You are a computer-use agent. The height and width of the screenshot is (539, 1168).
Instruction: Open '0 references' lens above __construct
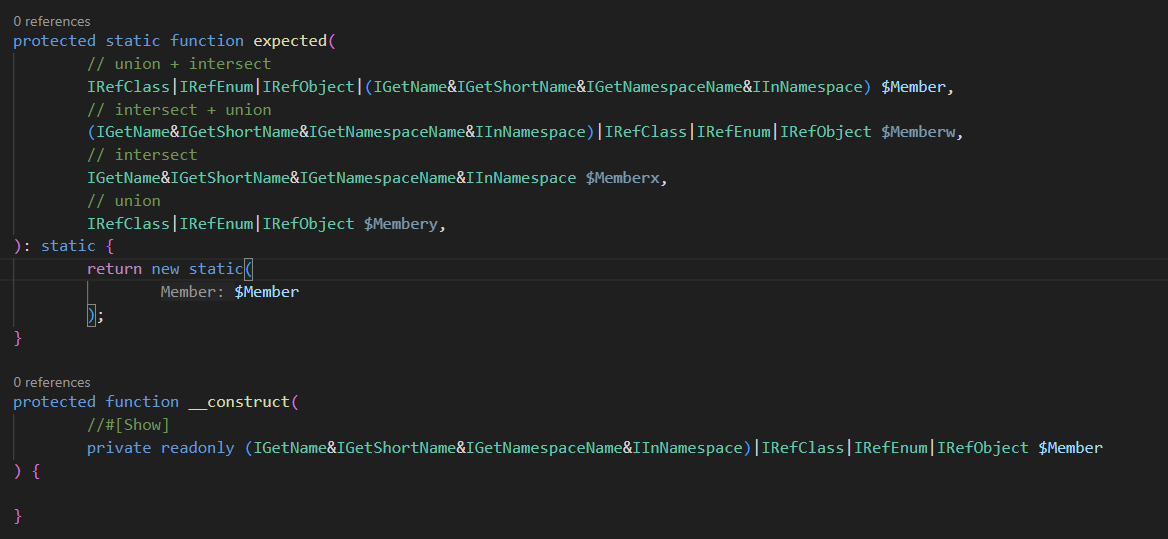[x=51, y=382]
